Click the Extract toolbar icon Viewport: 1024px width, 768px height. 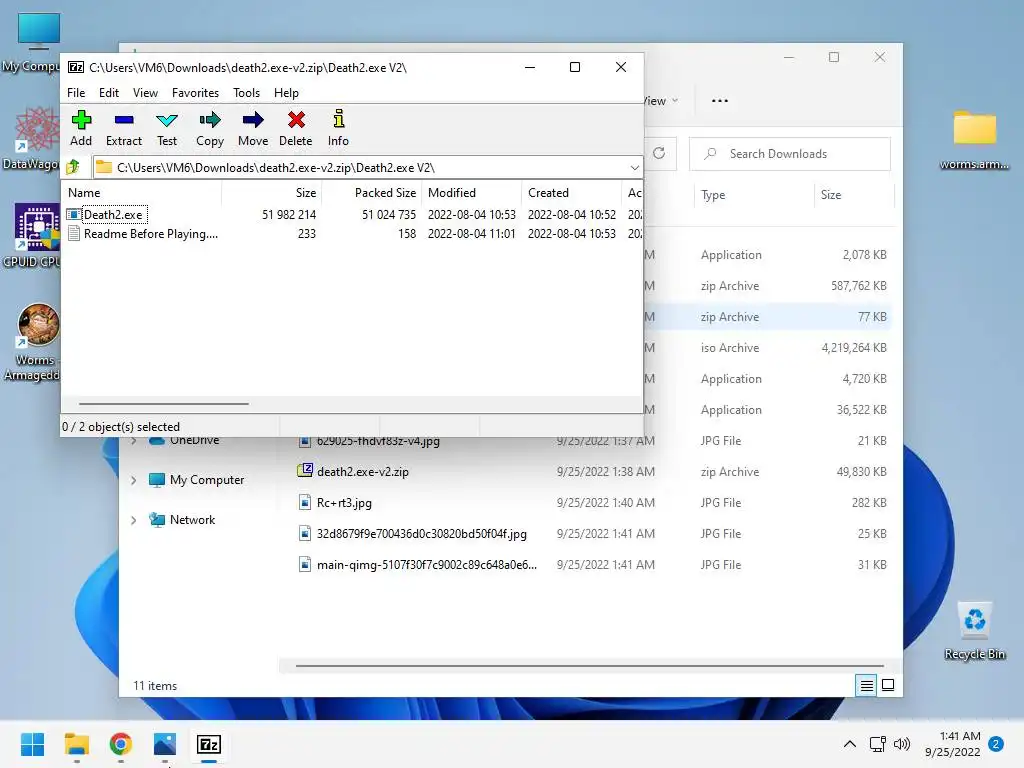click(x=123, y=128)
